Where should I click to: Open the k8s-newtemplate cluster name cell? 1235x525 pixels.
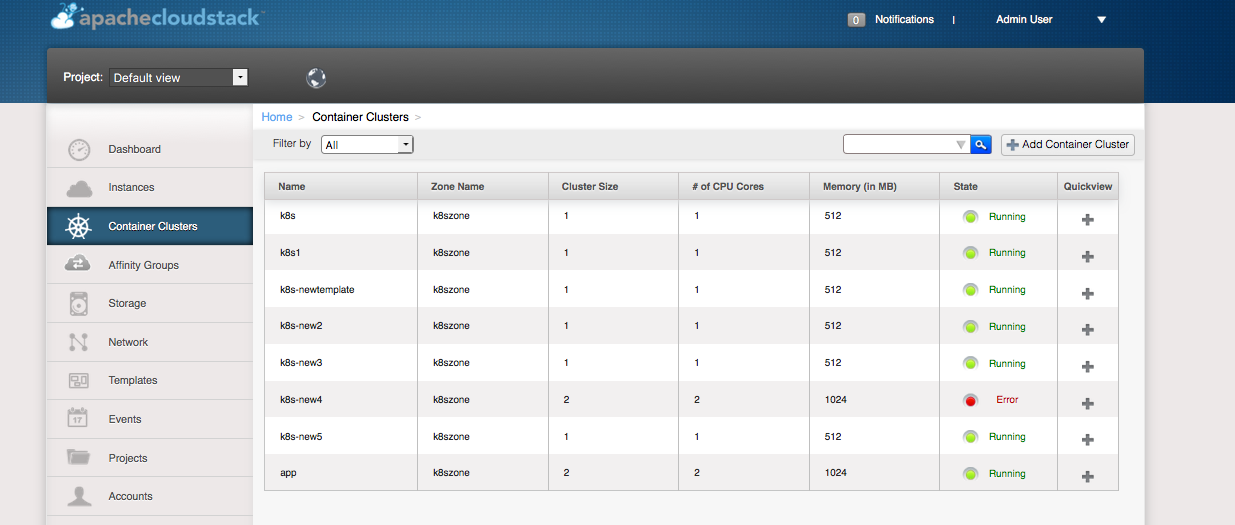pos(341,290)
